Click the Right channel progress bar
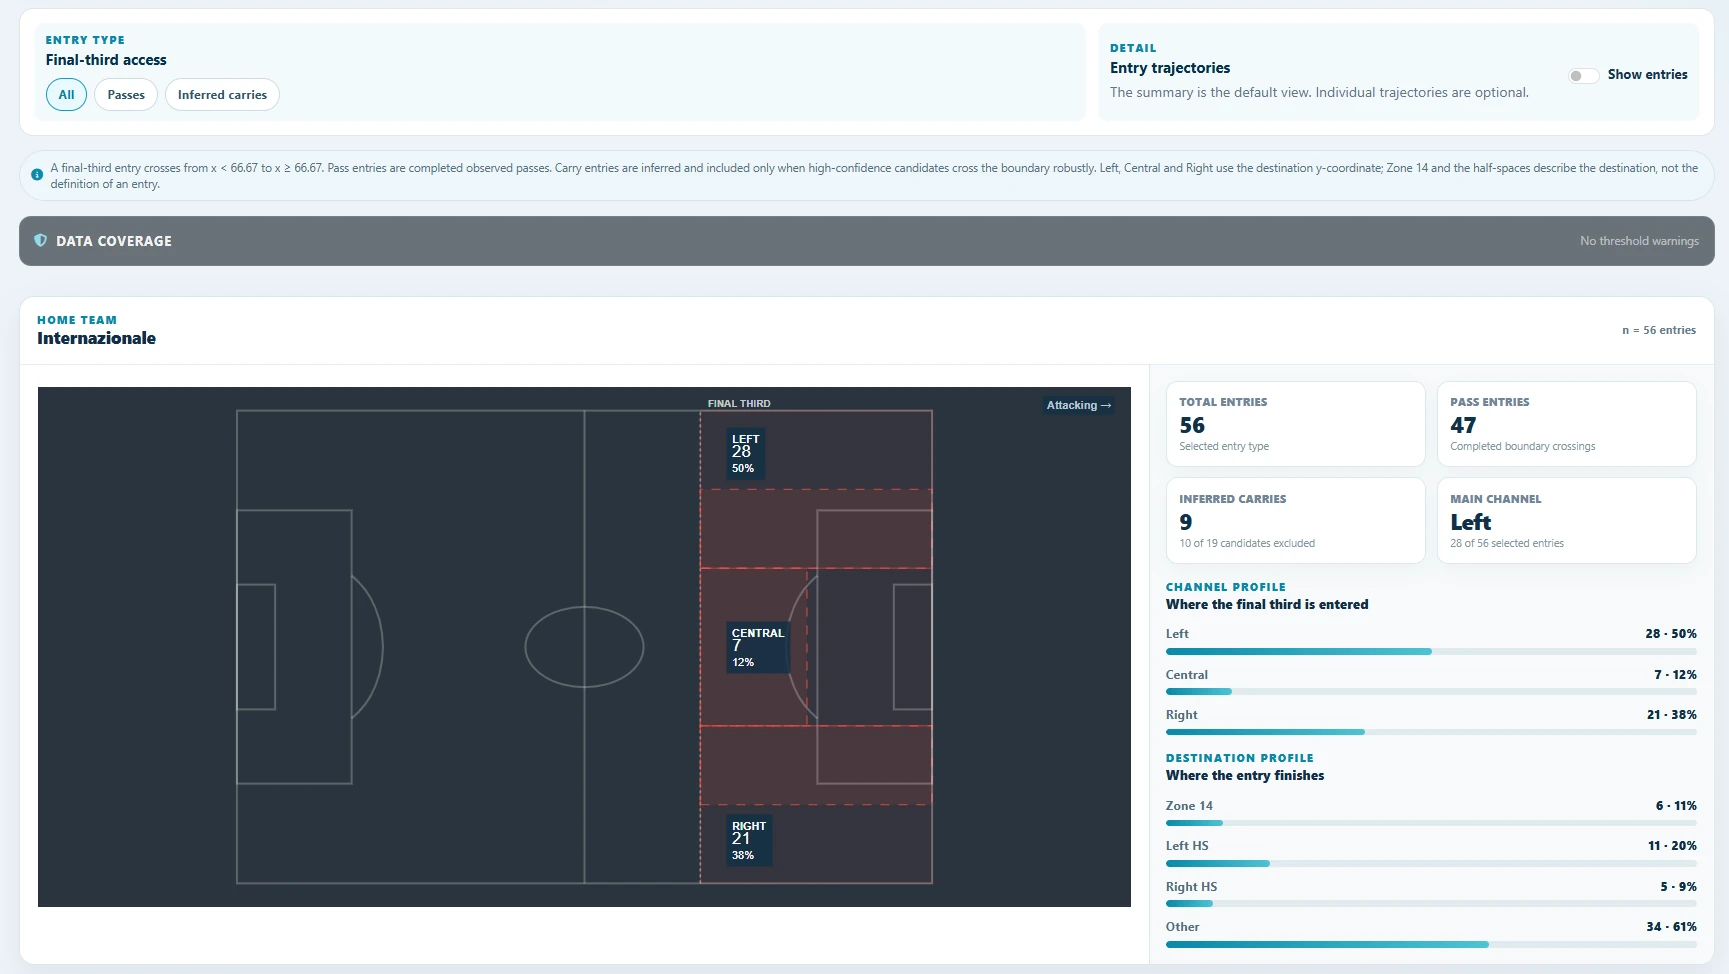Viewport: 1729px width, 974px height. (1431, 732)
